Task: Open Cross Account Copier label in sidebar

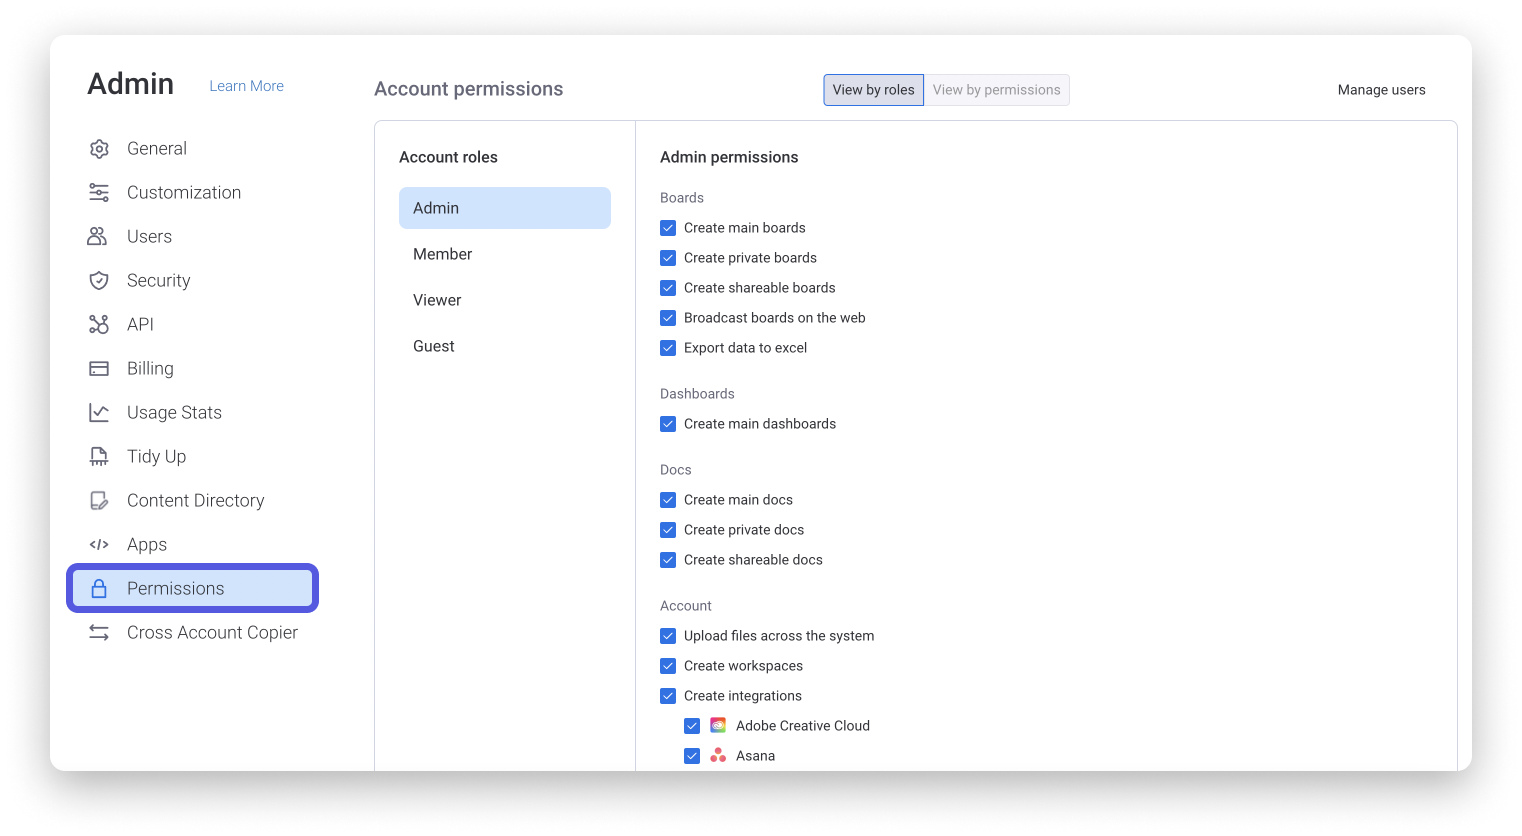Action: pyautogui.click(x=213, y=633)
